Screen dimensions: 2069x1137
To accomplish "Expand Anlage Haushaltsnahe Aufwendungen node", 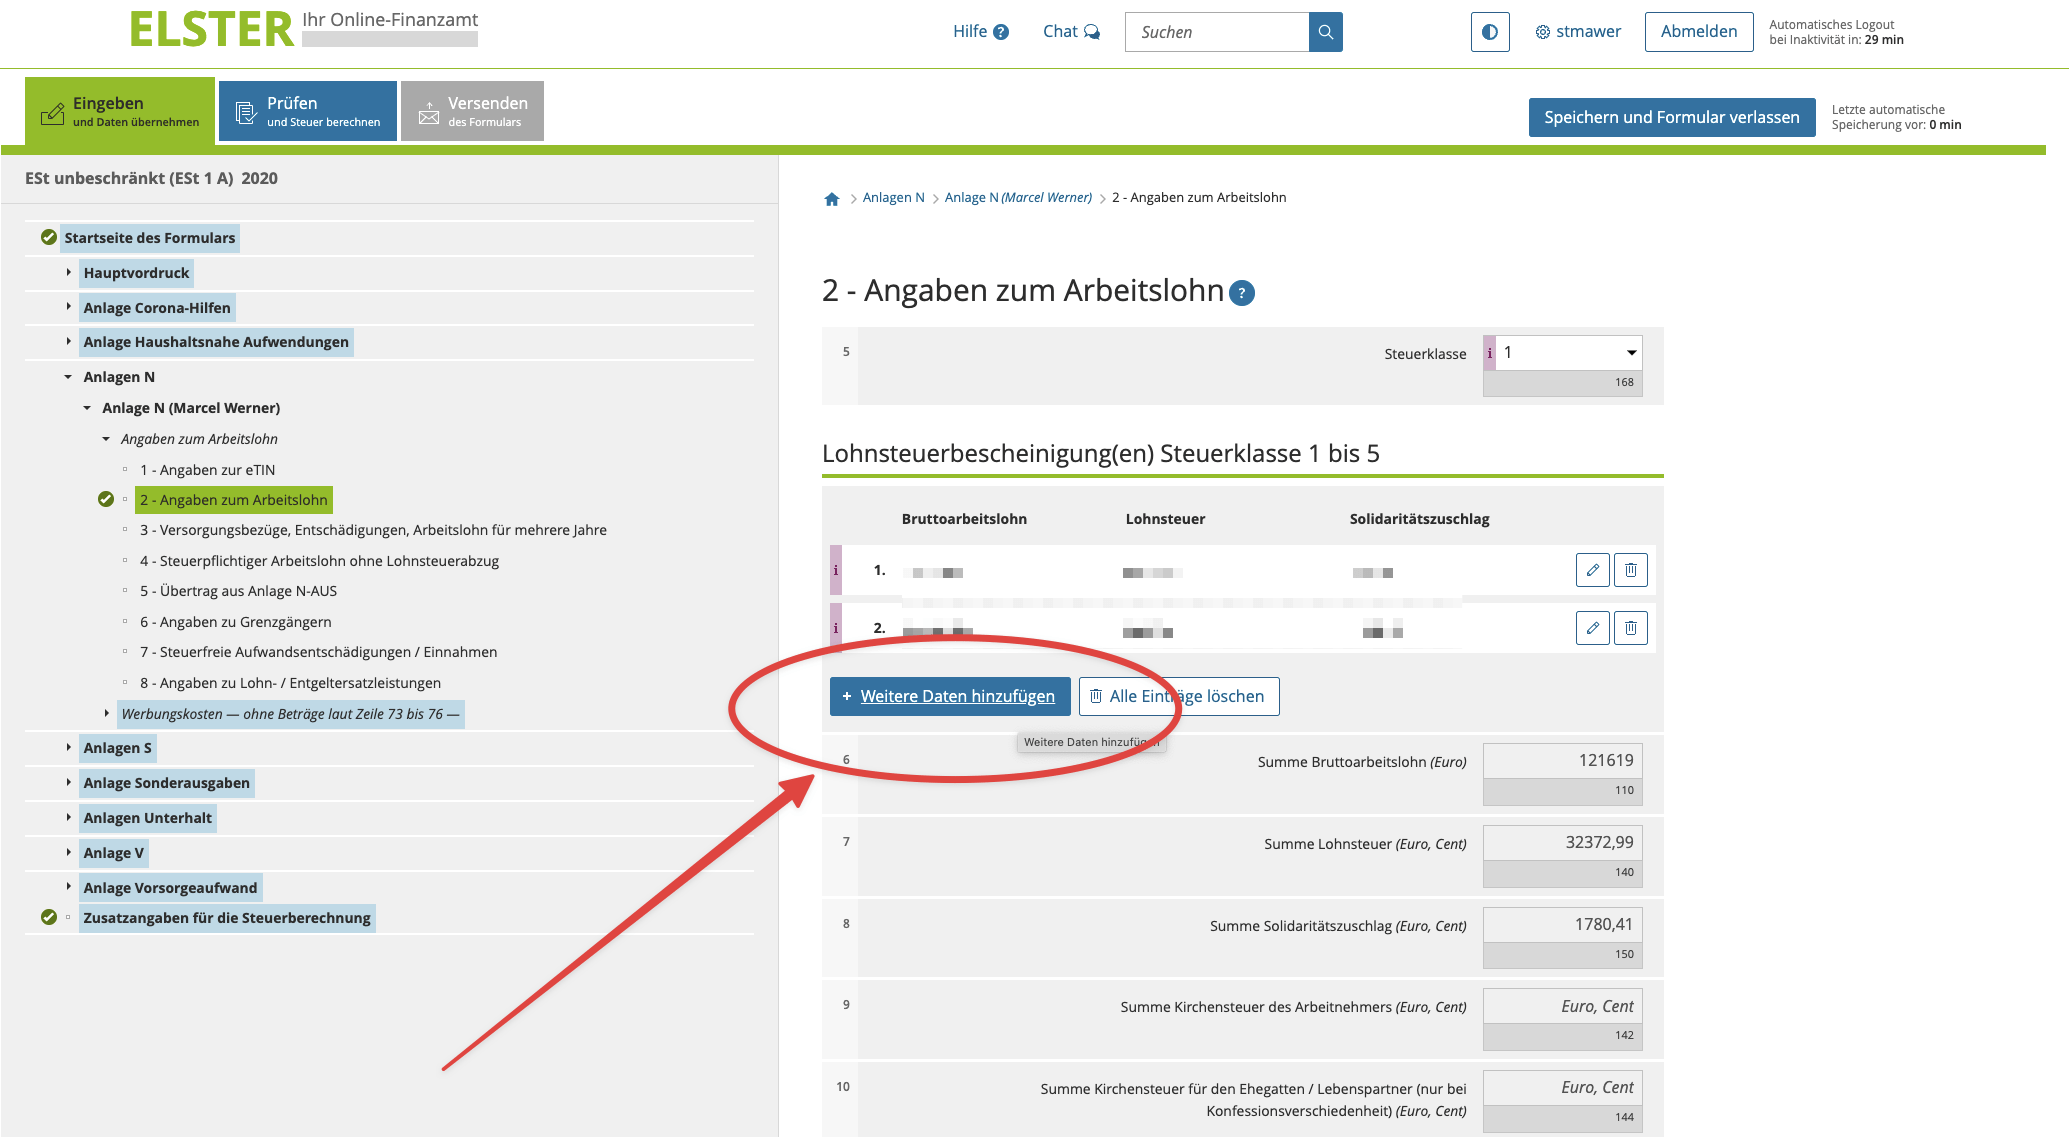I will (x=68, y=341).
